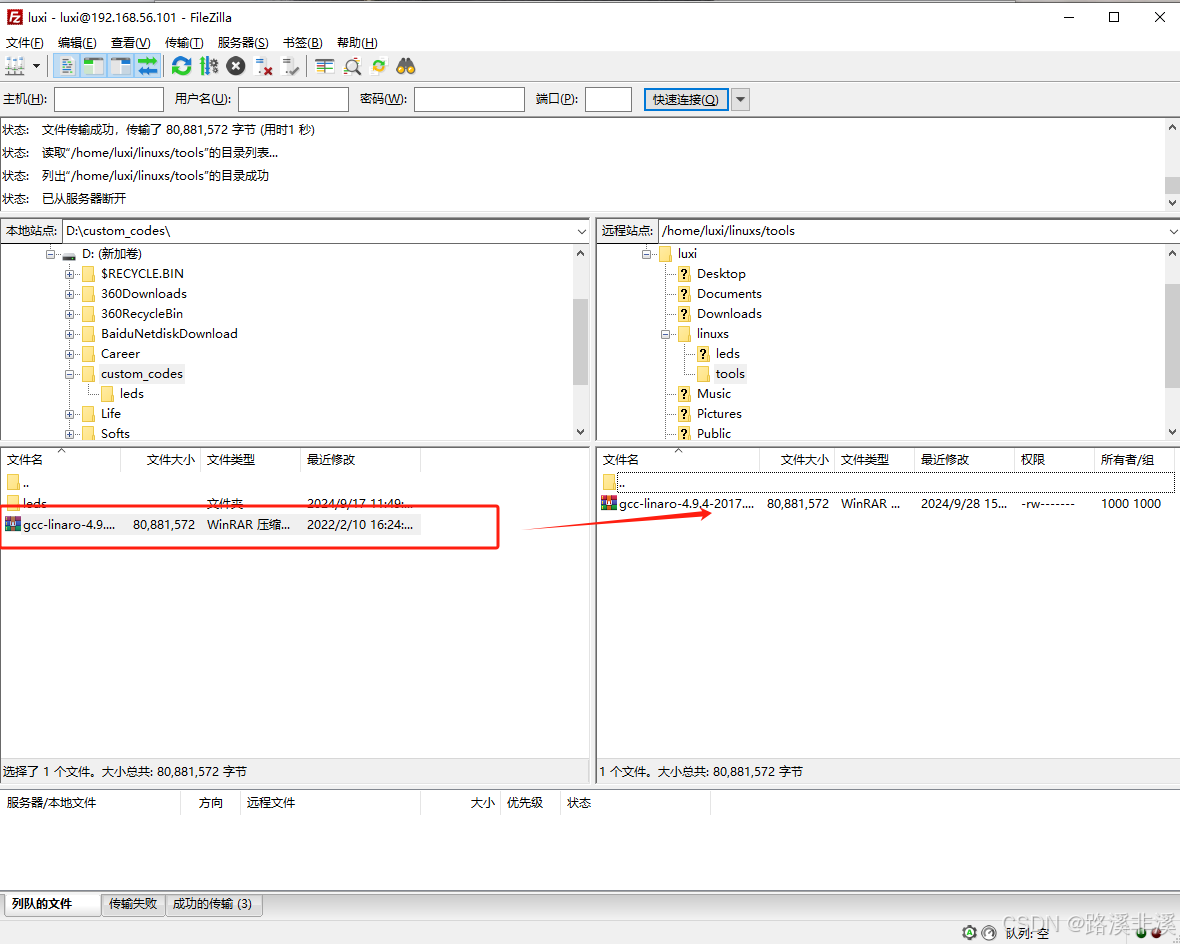Click the Refresh file listing icon
1180x944 pixels.
click(181, 66)
